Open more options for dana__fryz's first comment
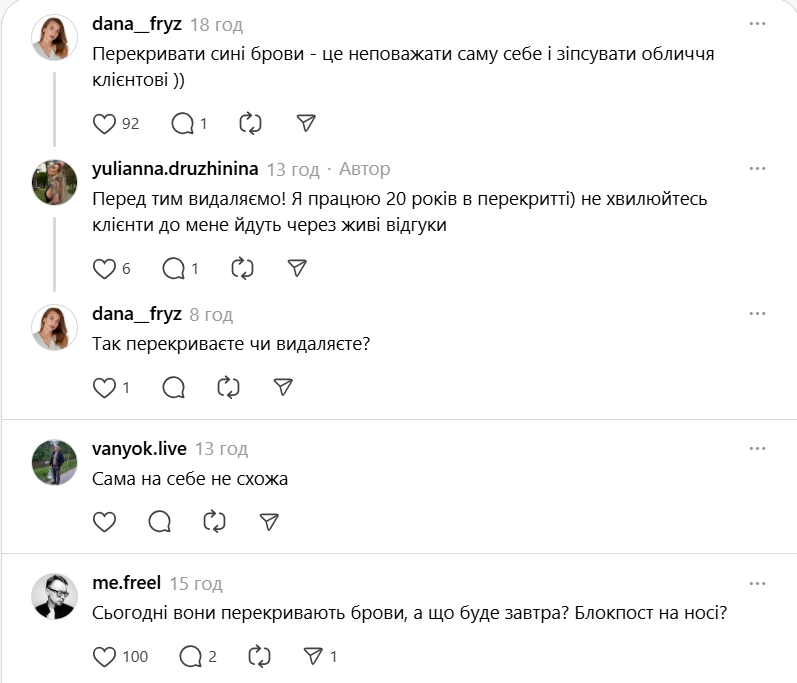Image resolution: width=797 pixels, height=683 pixels. click(x=760, y=22)
